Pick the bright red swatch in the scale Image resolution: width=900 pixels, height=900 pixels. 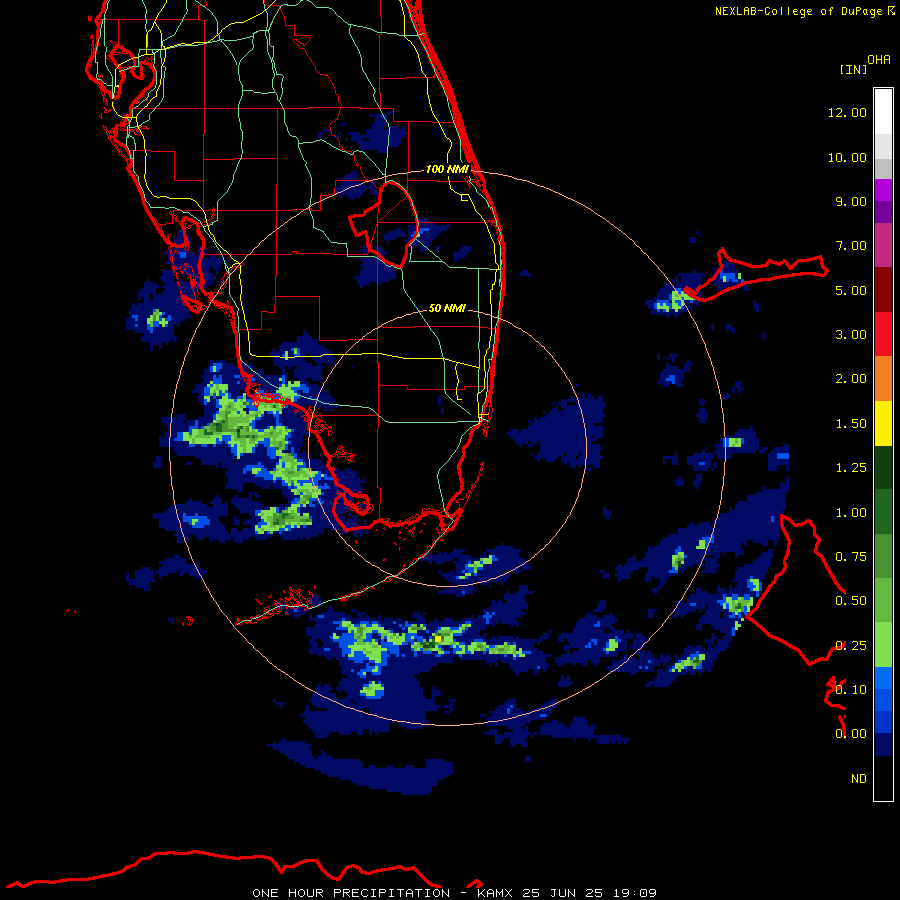[883, 334]
